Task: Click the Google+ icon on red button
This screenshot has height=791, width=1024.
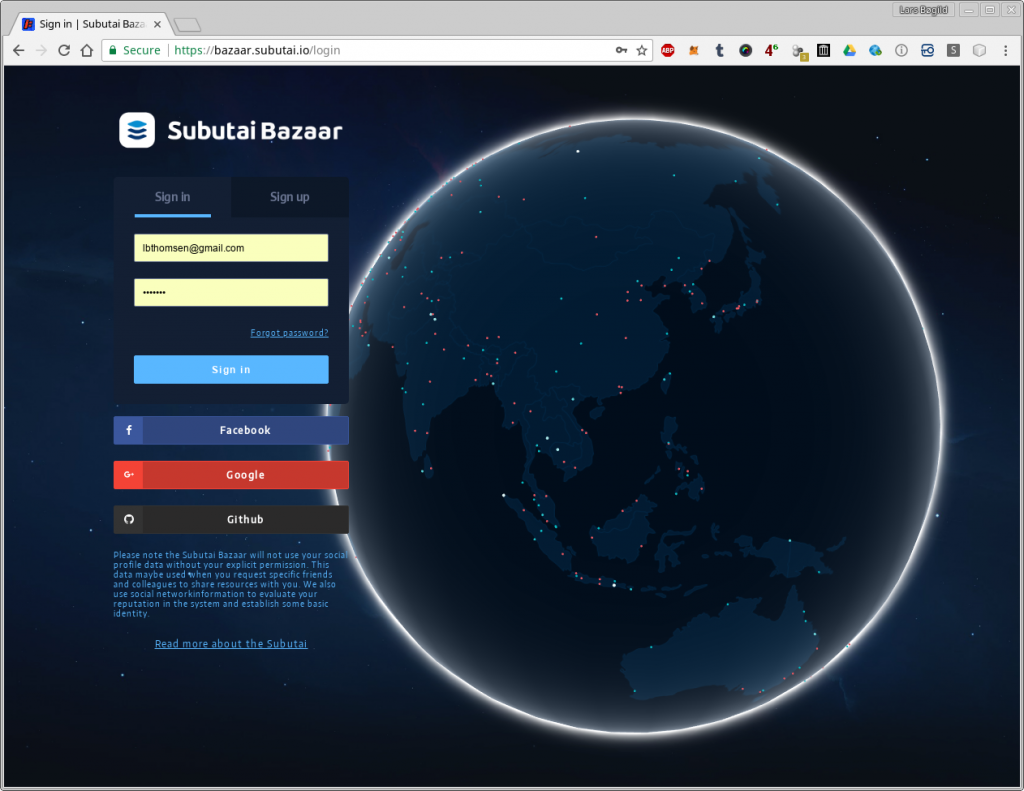Action: (129, 475)
